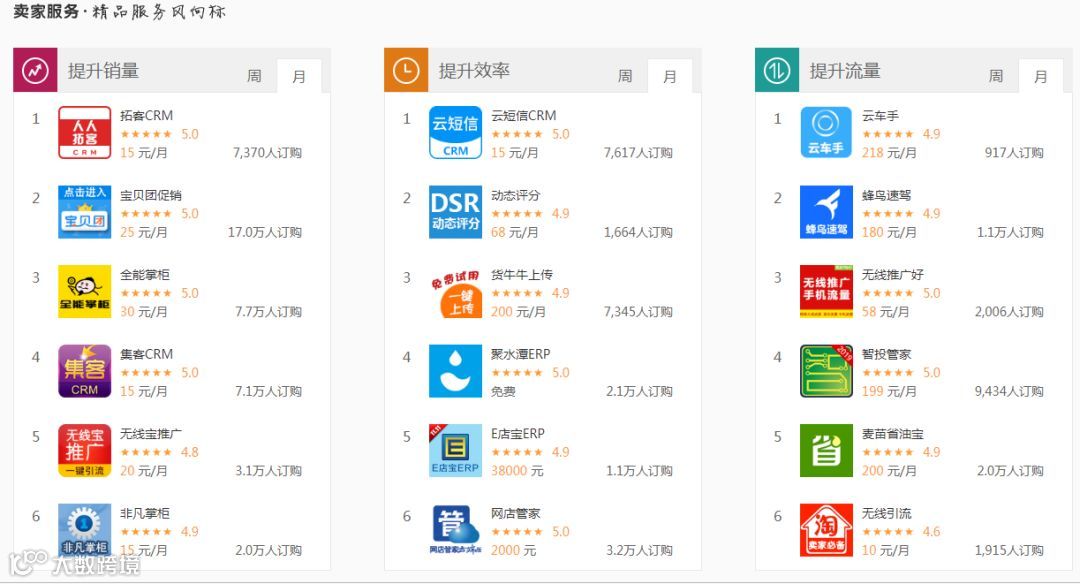Open the 无线宝推广 red app icon
1080x584 pixels.
[85, 450]
